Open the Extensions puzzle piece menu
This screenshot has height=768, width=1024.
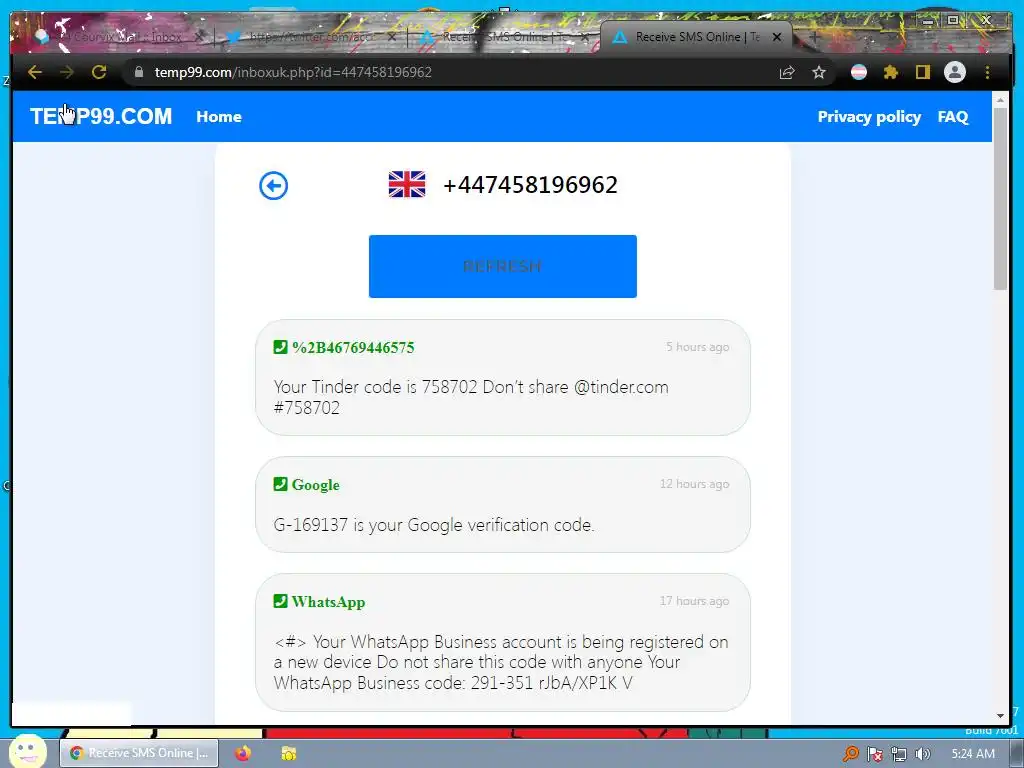[891, 72]
